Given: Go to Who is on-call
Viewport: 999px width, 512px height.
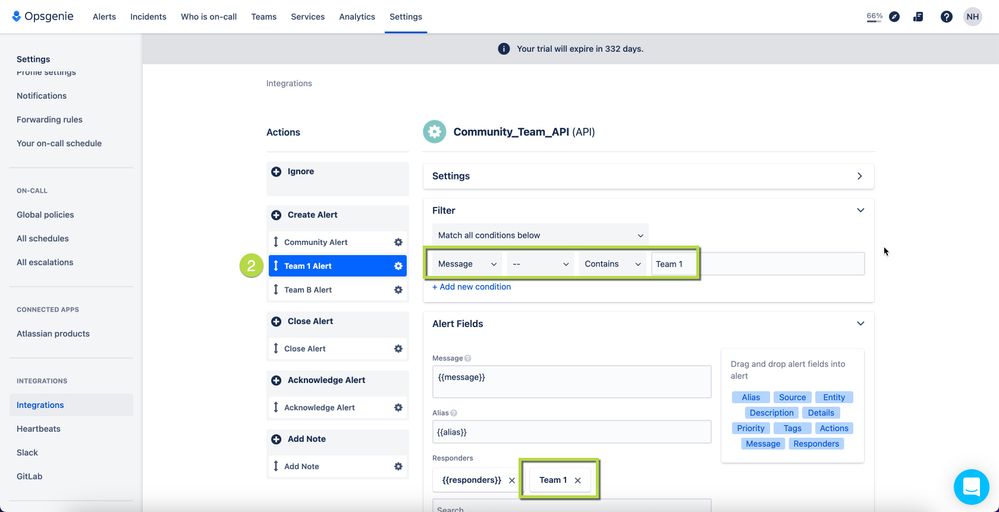Looking at the screenshot, I should (208, 17).
